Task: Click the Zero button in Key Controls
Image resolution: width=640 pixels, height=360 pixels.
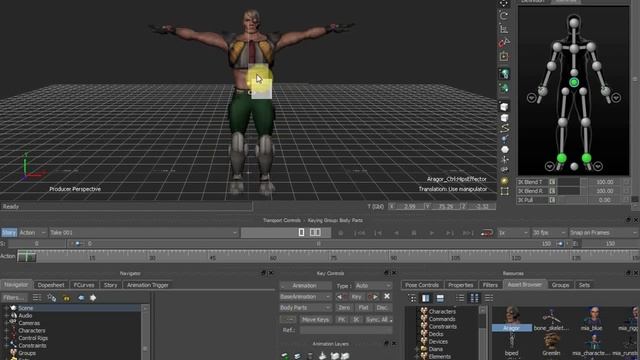Action: click(x=344, y=308)
